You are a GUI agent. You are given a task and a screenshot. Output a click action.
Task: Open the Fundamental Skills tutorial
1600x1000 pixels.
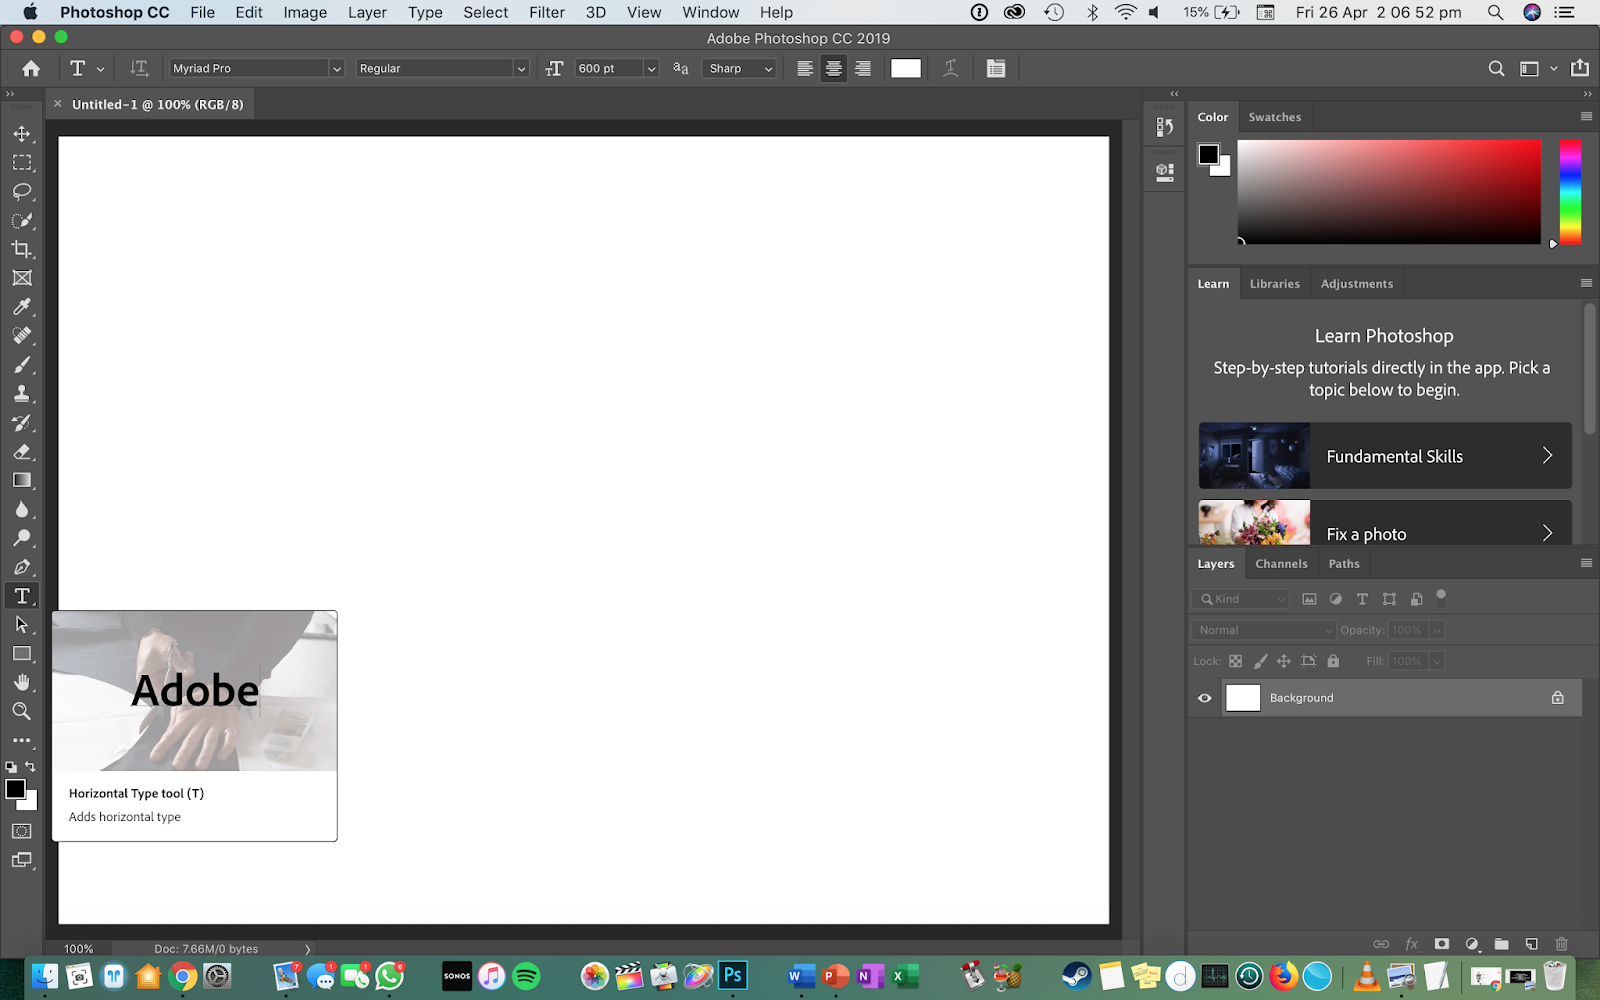pyautogui.click(x=1384, y=455)
